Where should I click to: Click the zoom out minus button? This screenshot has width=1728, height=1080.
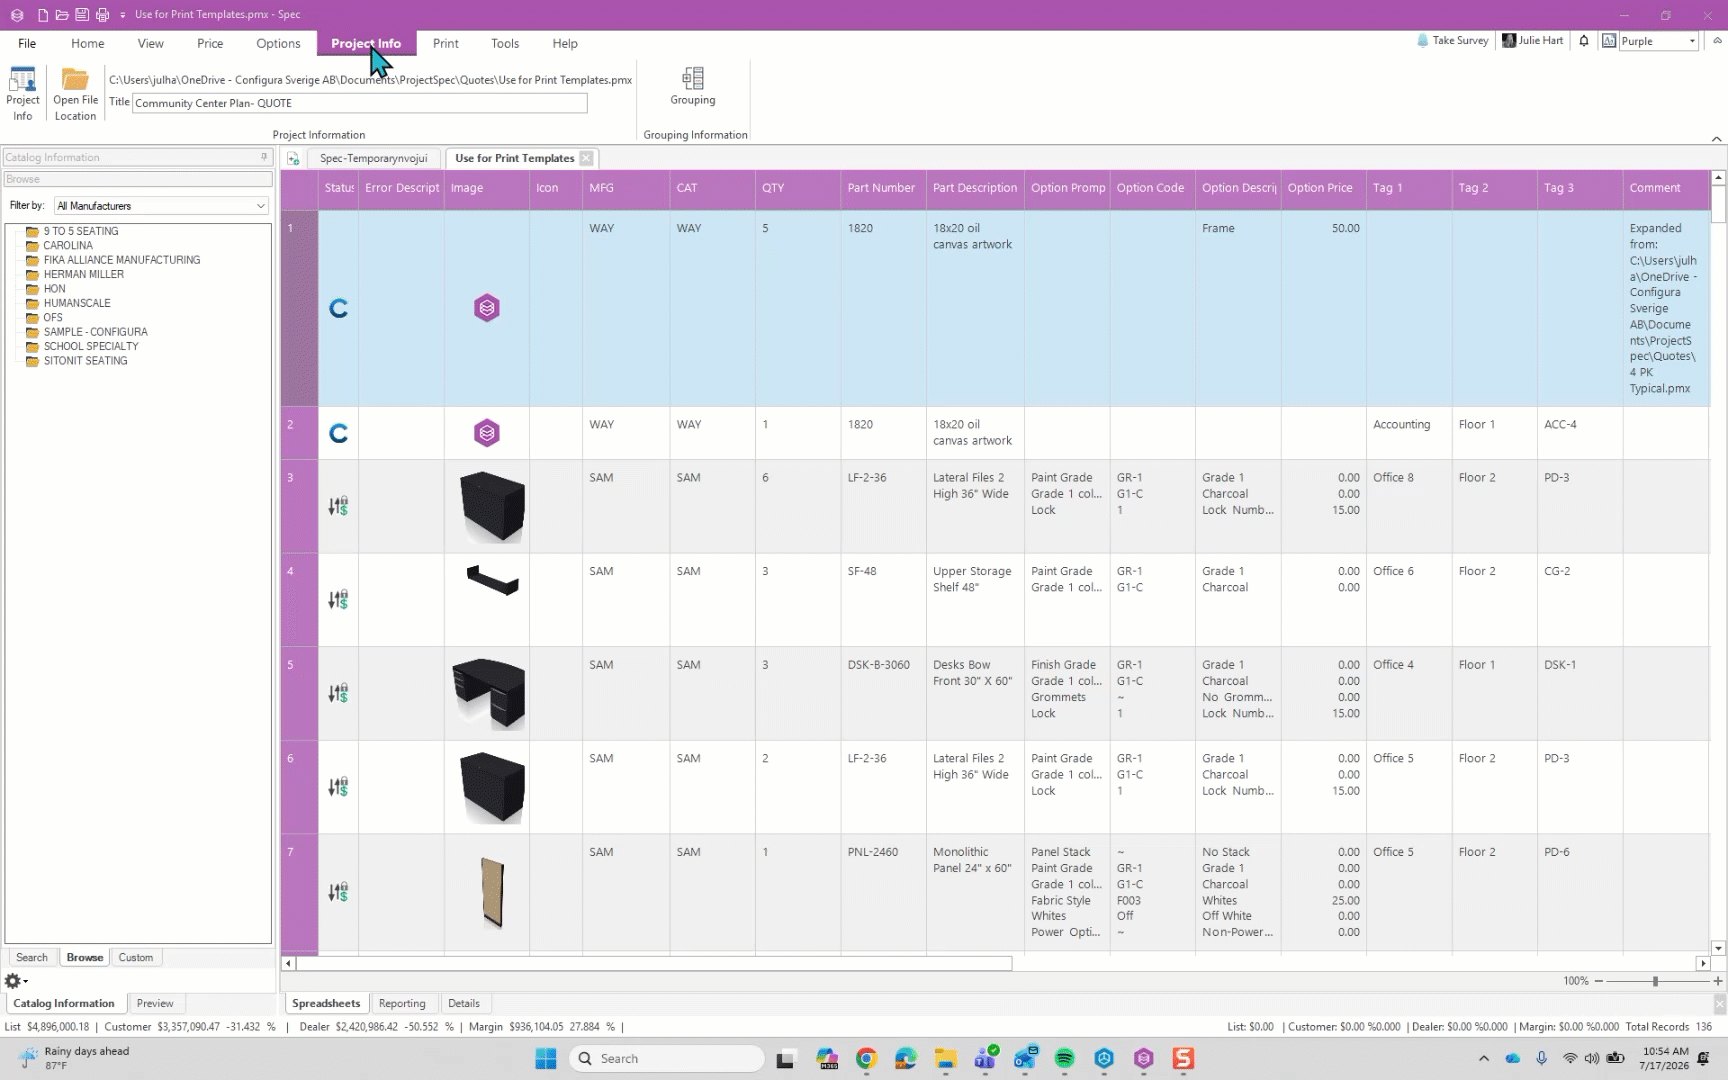[1599, 981]
